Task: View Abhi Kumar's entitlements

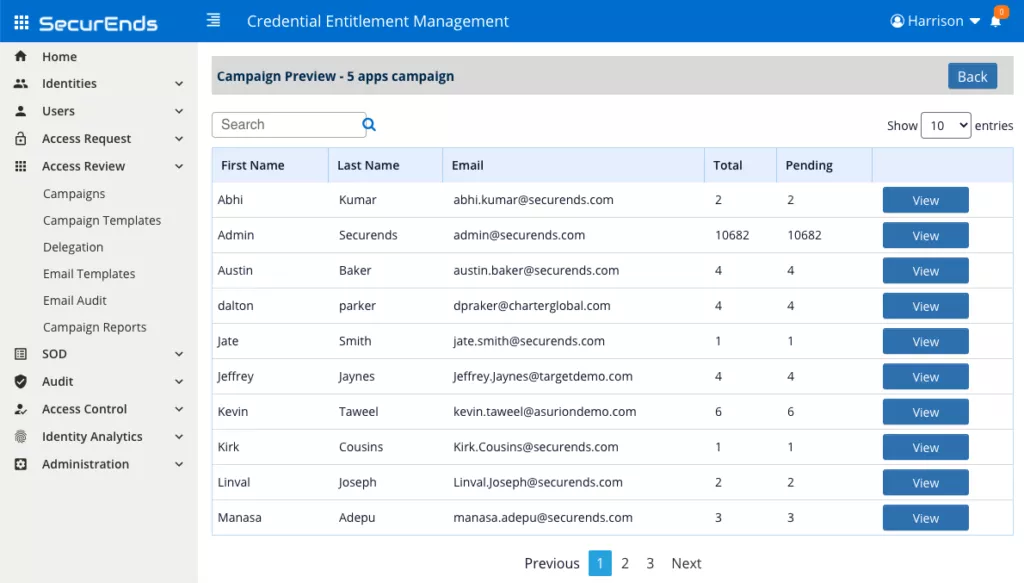Action: [x=925, y=200]
